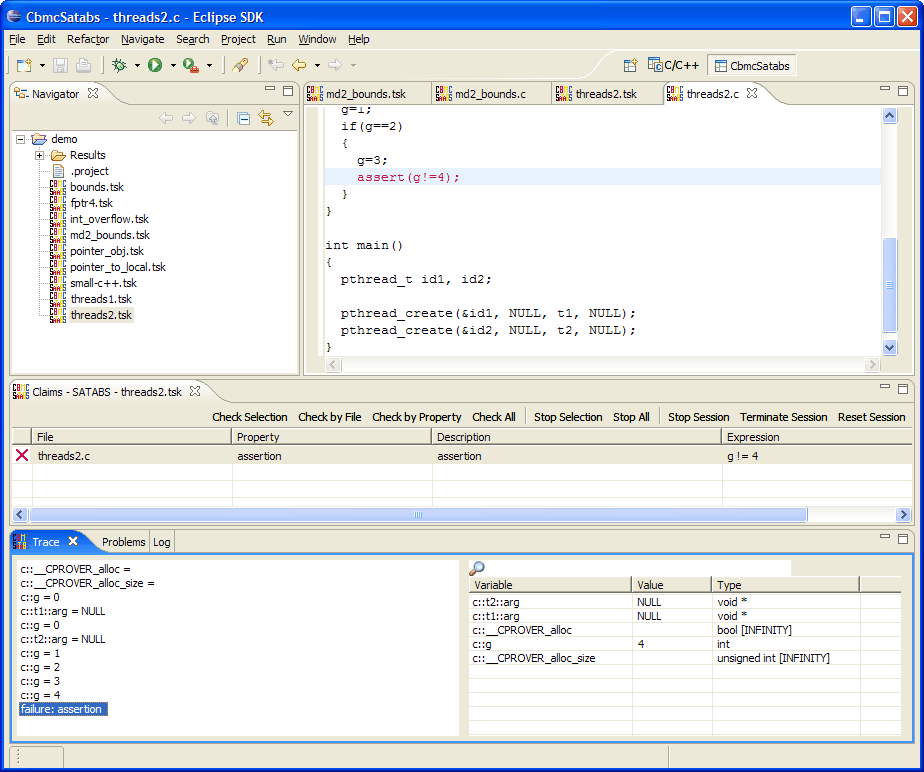Screen dimensions: 924x772
Task: Open the Project menu
Action: [x=238, y=39]
